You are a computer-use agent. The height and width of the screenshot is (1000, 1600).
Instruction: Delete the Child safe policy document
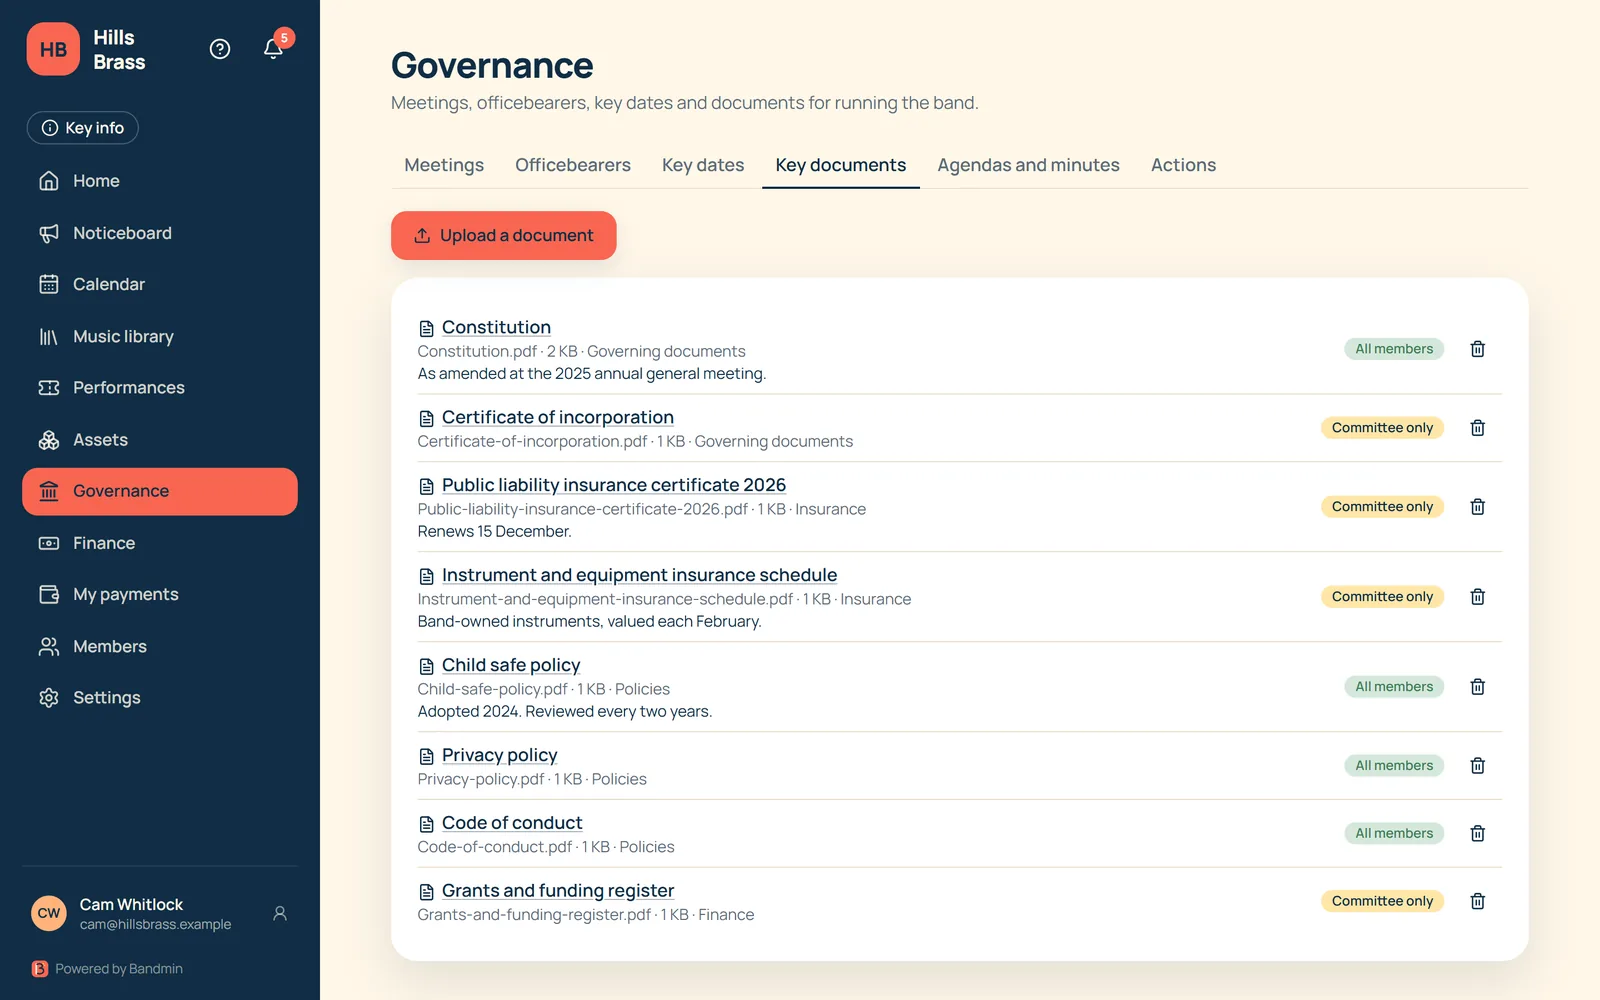point(1477,687)
